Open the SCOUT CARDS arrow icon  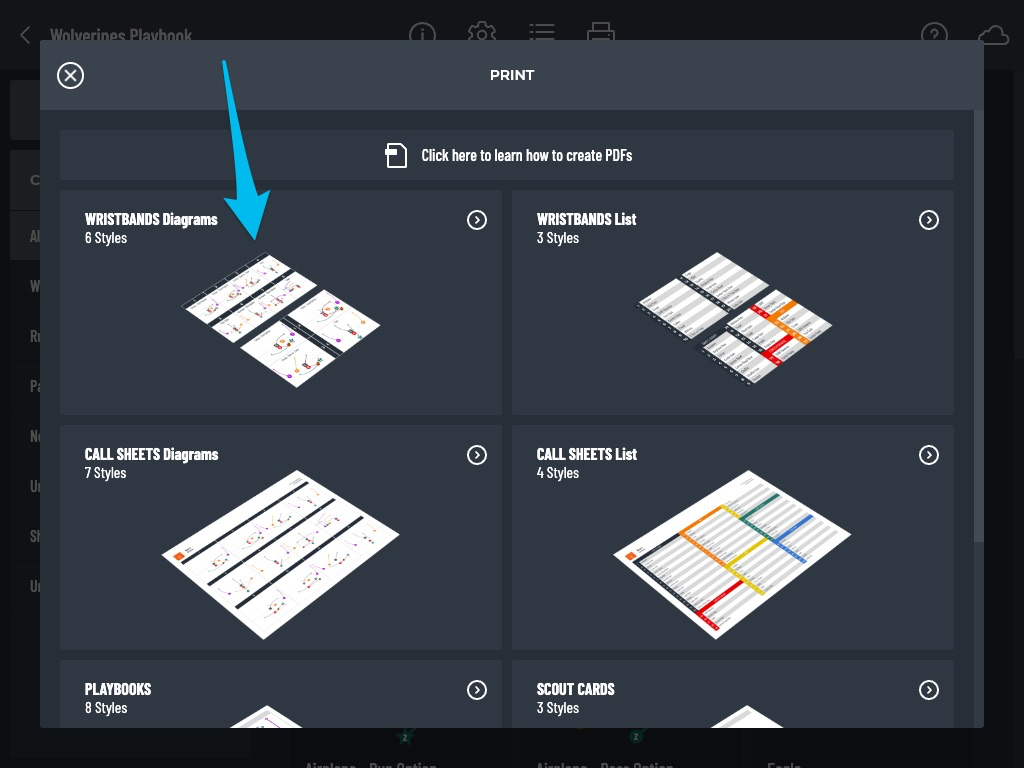(929, 690)
